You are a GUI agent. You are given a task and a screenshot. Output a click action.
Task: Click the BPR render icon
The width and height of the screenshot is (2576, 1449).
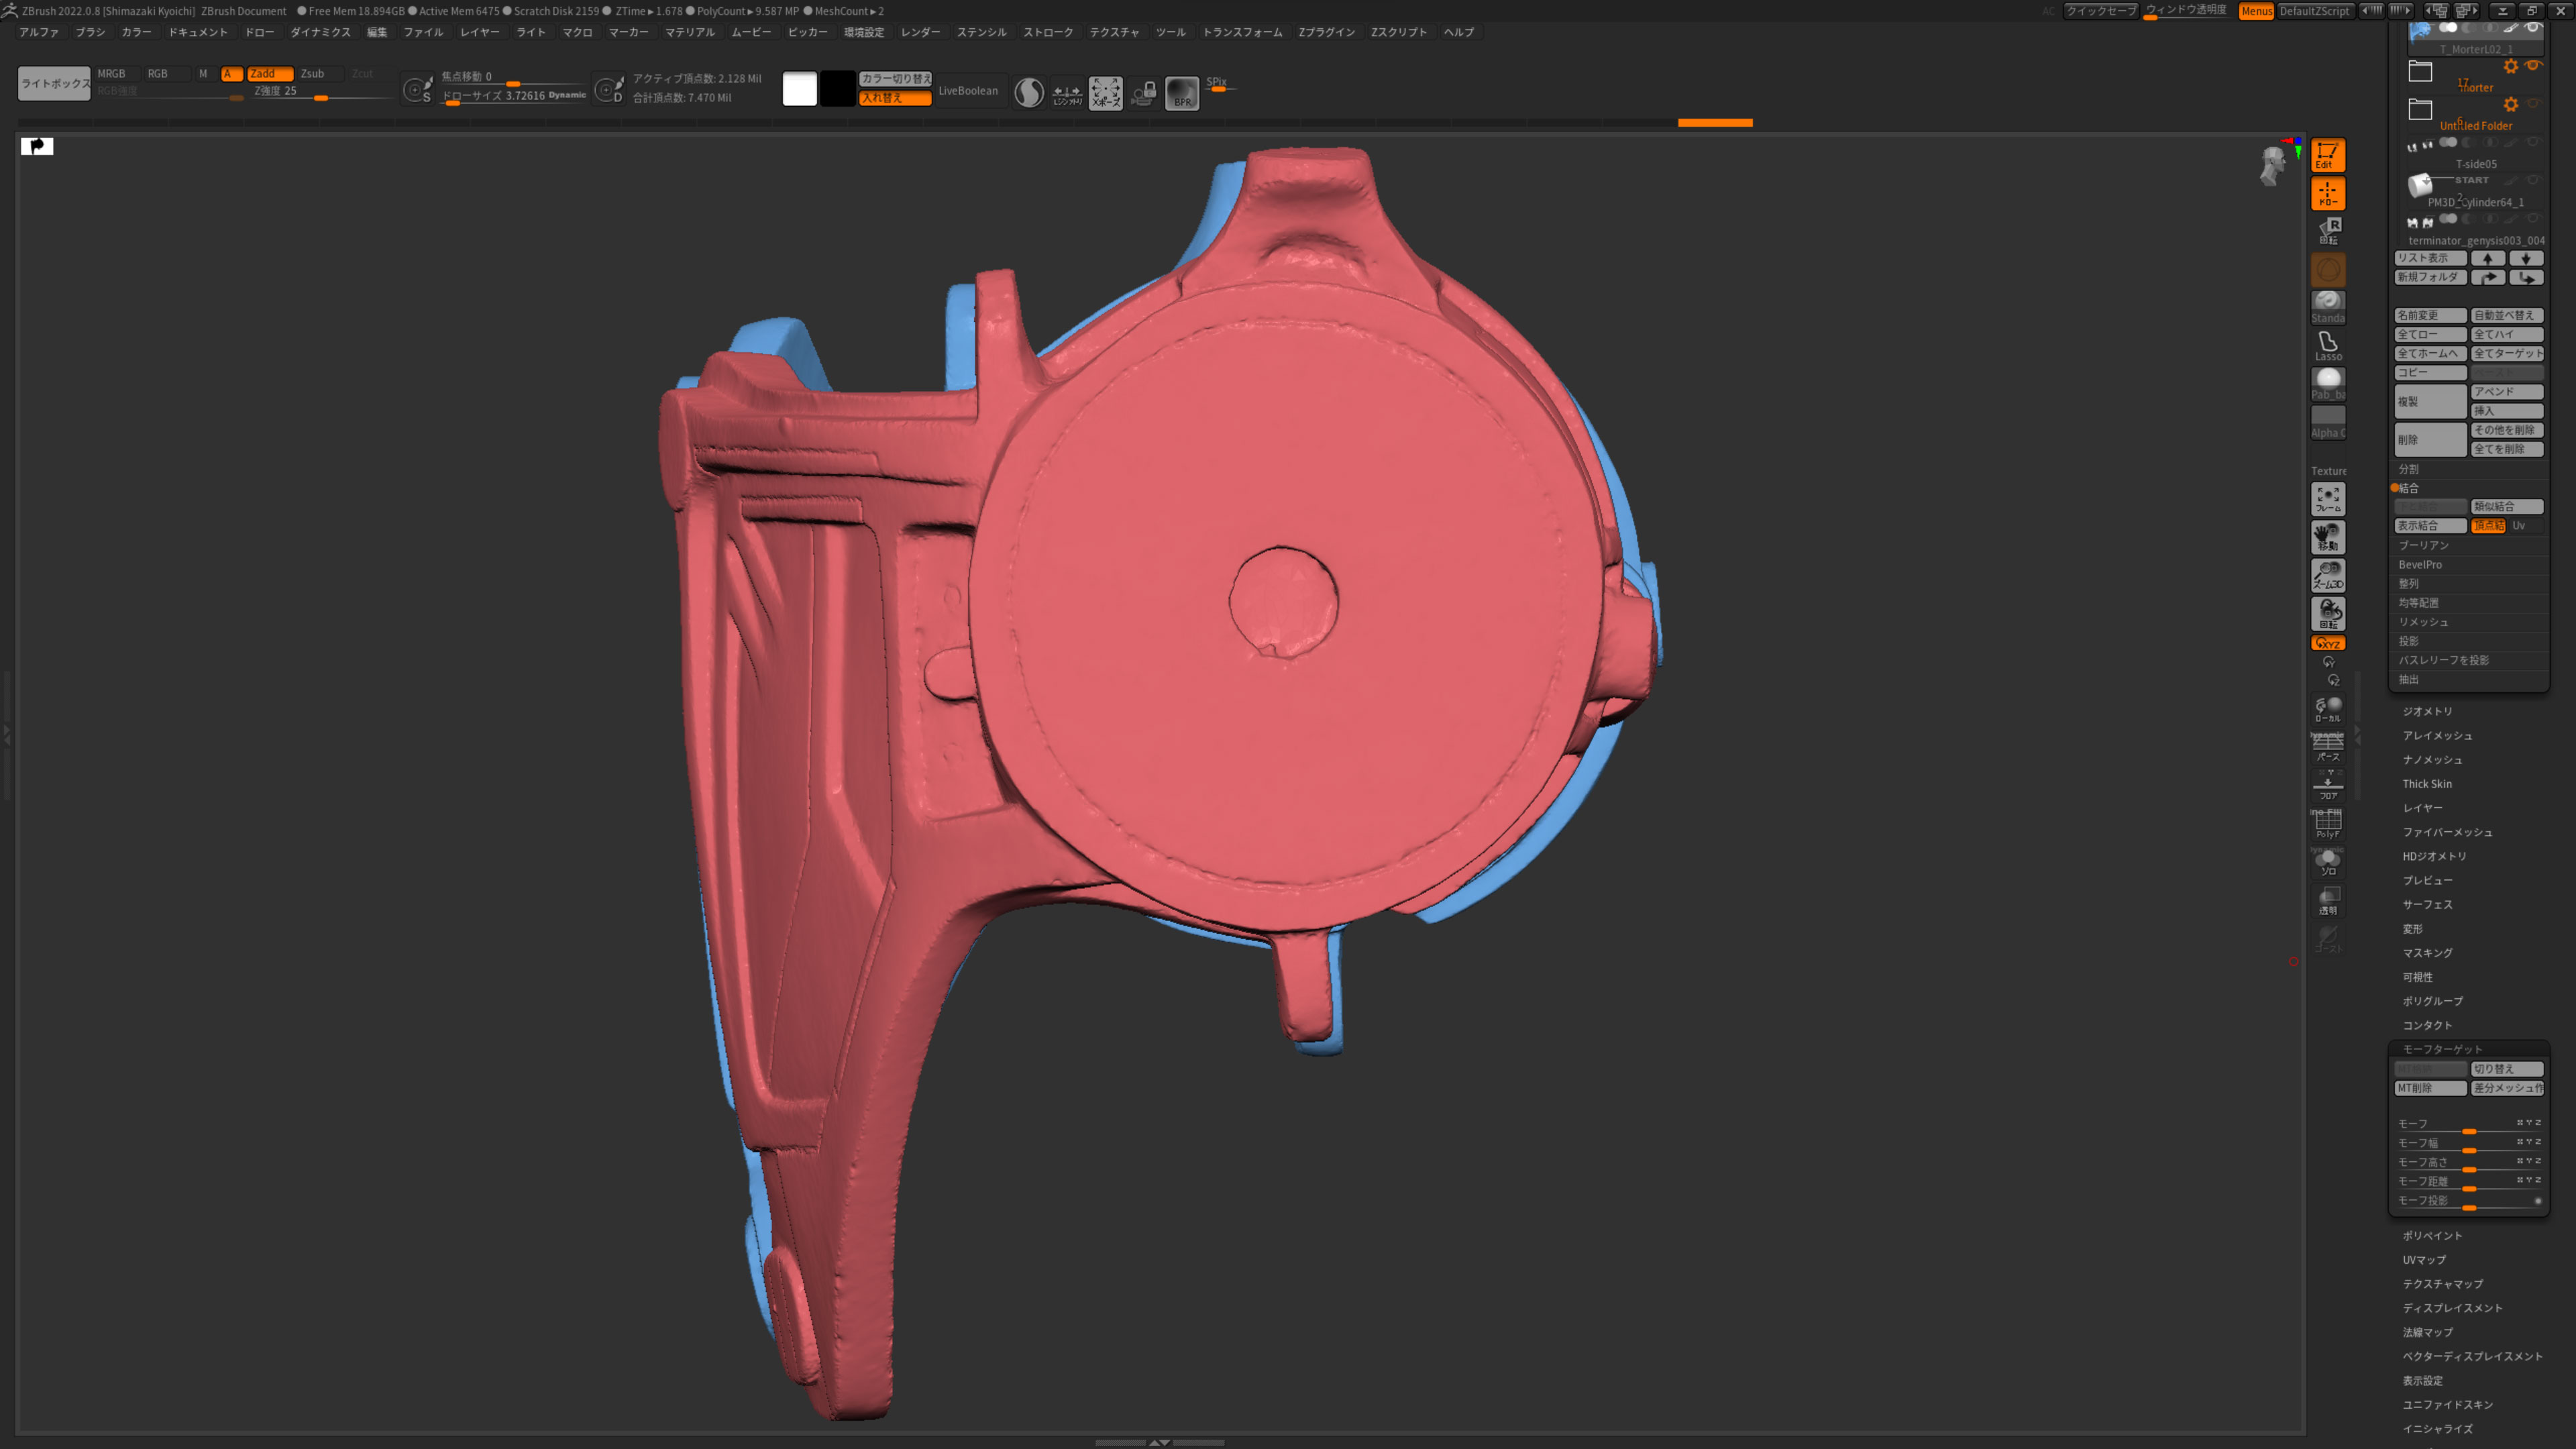click(1181, 93)
